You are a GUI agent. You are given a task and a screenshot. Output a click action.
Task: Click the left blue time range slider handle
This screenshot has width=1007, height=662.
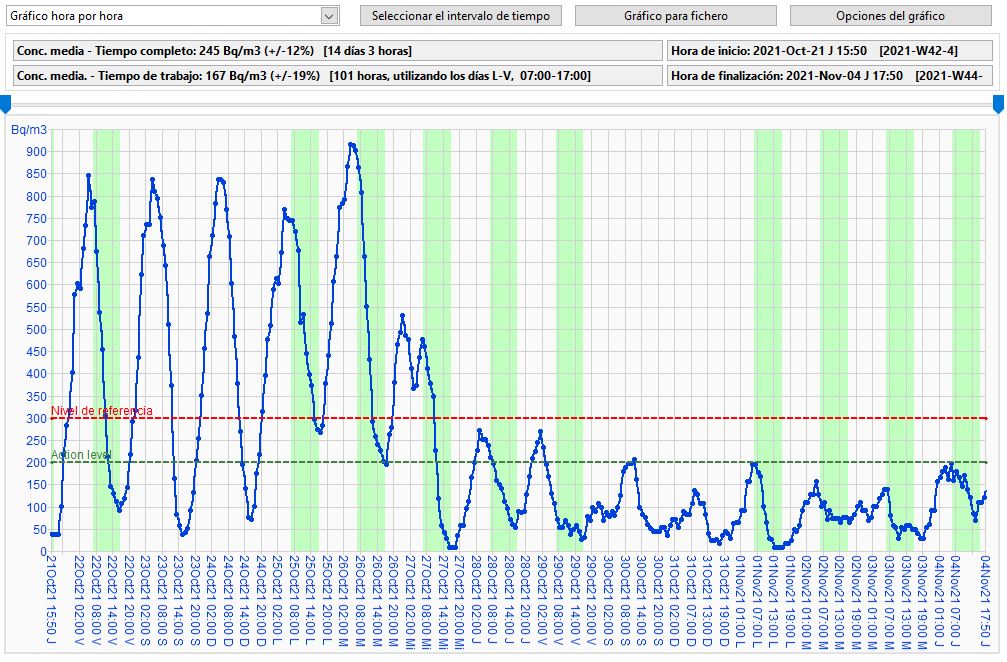point(6,104)
